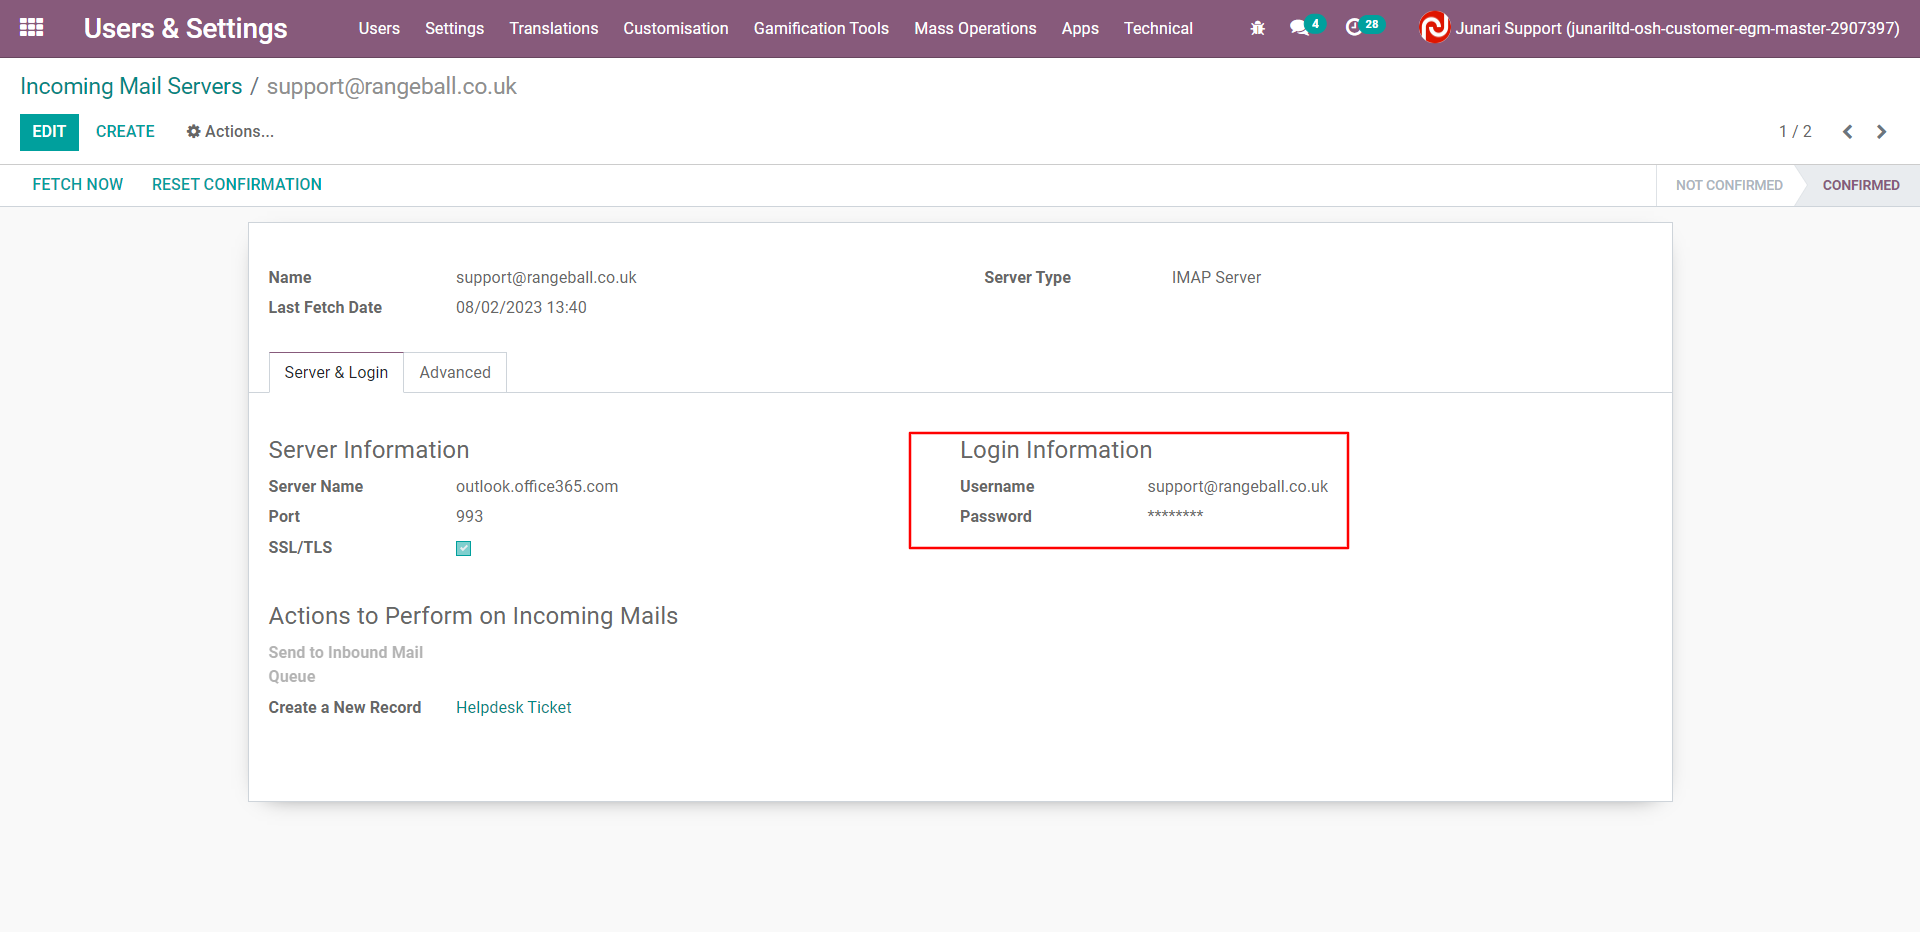The width and height of the screenshot is (1920, 932).
Task: Open the Technical menu
Action: click(1157, 28)
